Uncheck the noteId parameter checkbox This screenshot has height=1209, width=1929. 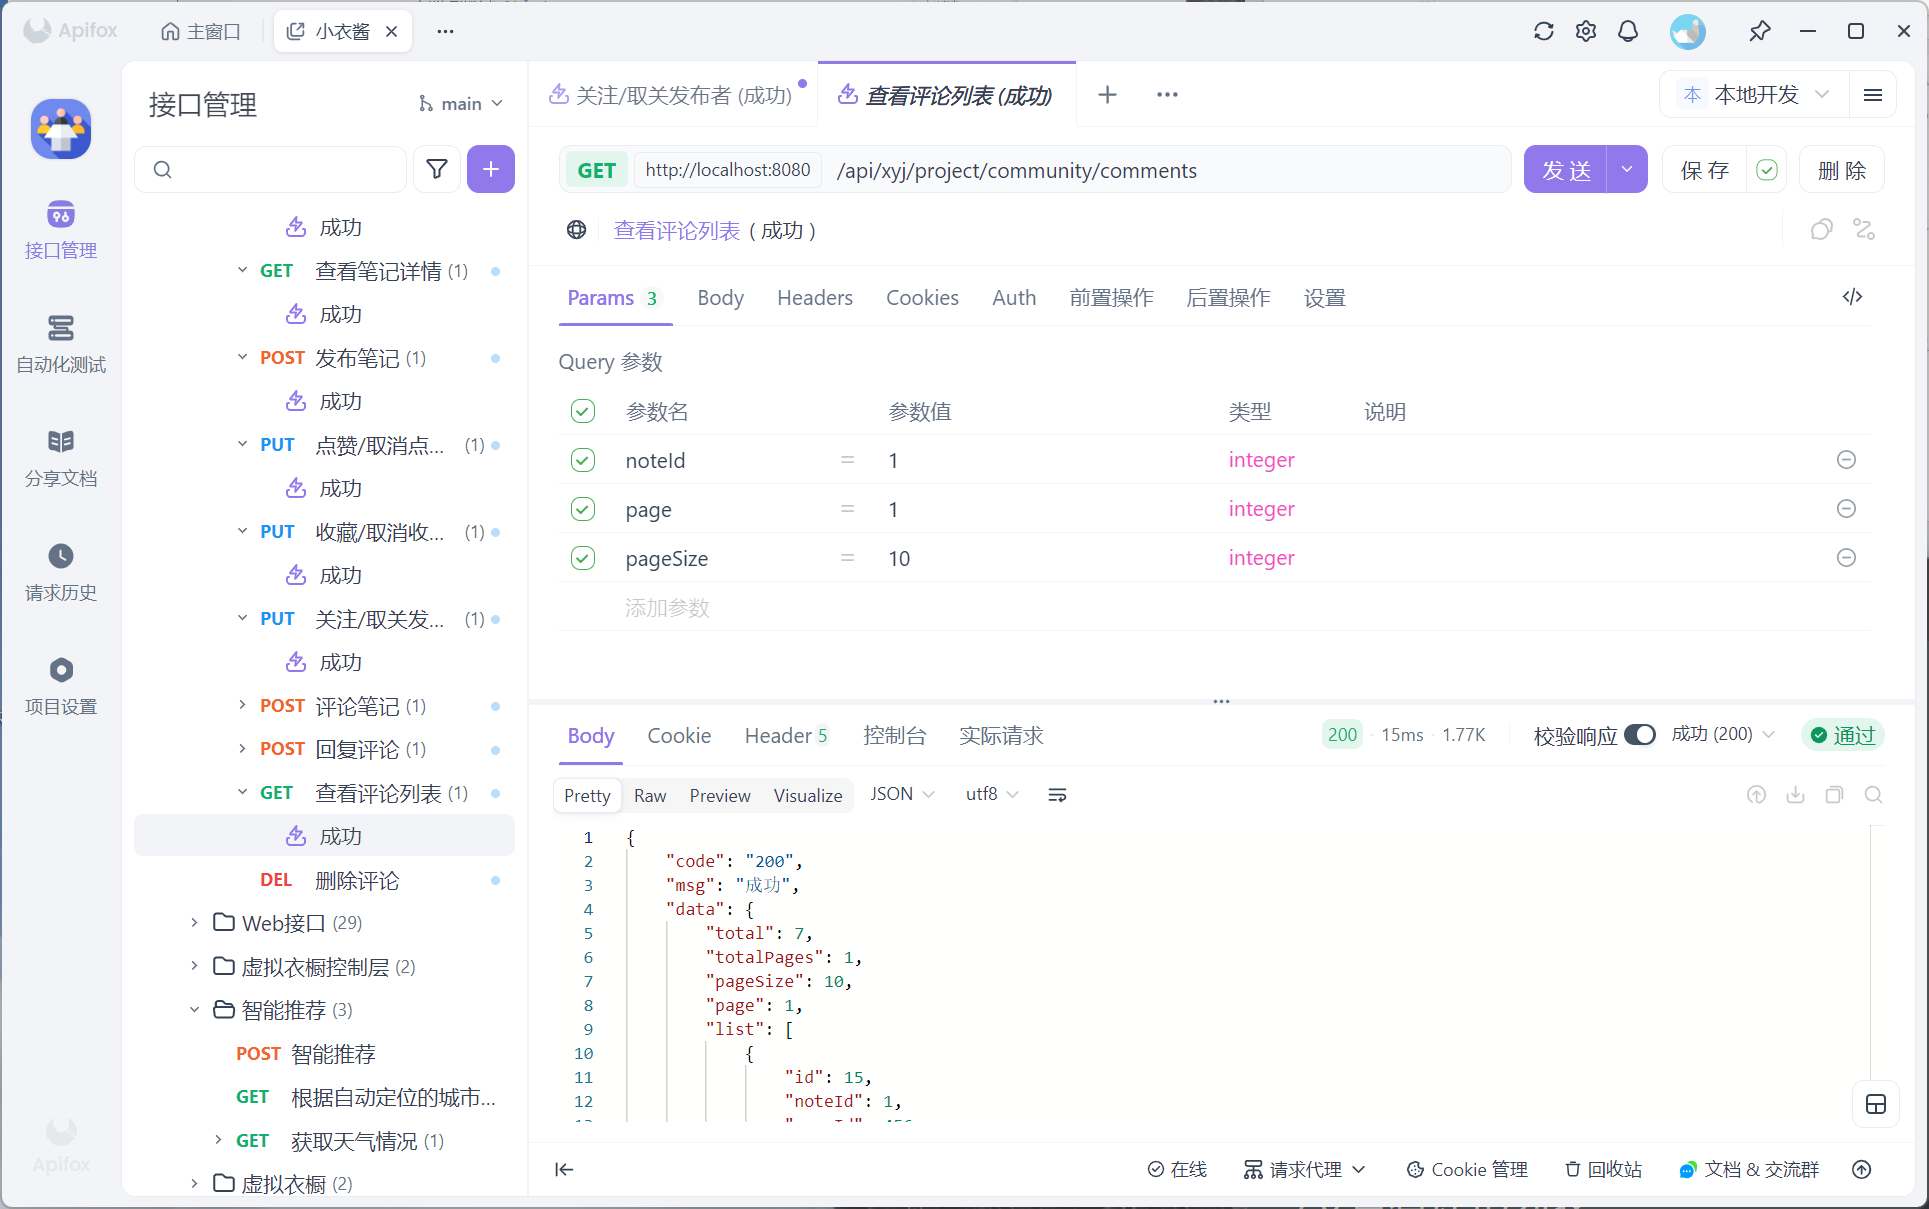click(x=583, y=460)
